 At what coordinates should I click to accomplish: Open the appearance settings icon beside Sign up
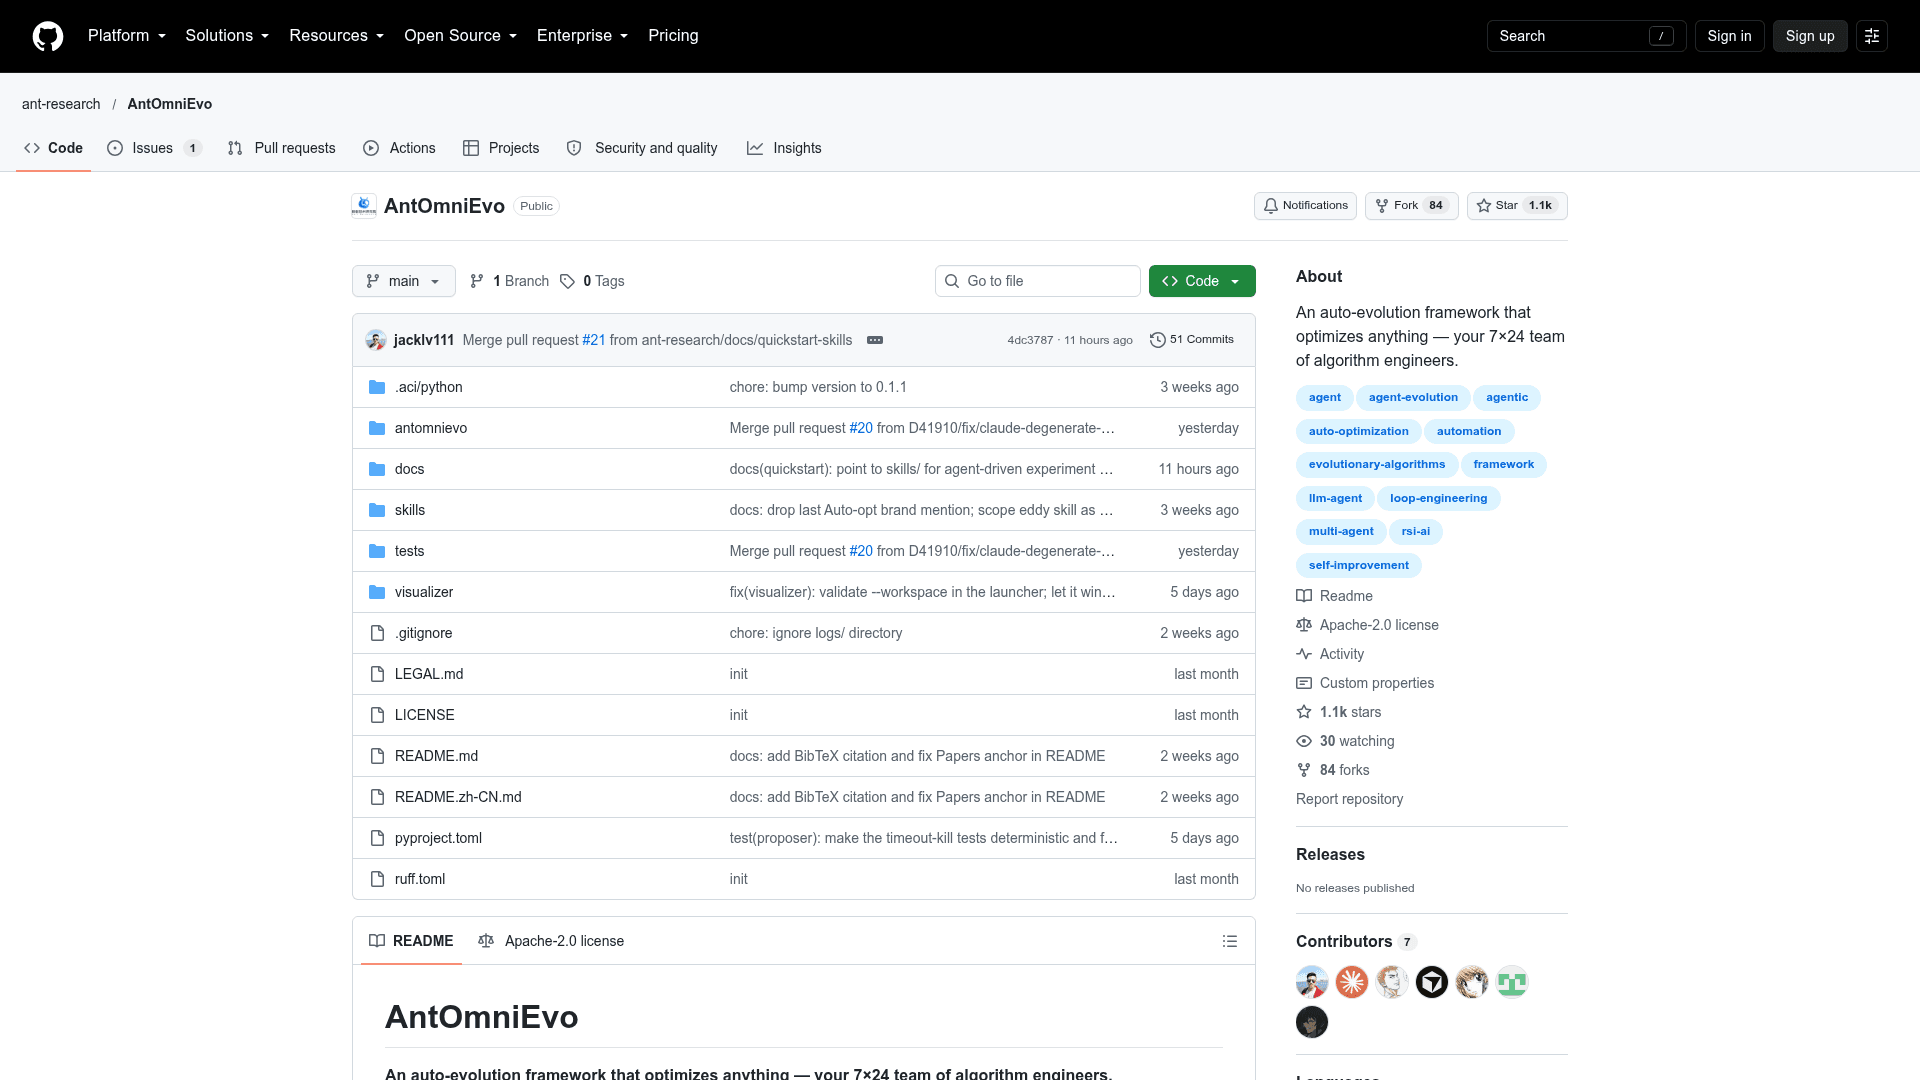coord(1872,36)
